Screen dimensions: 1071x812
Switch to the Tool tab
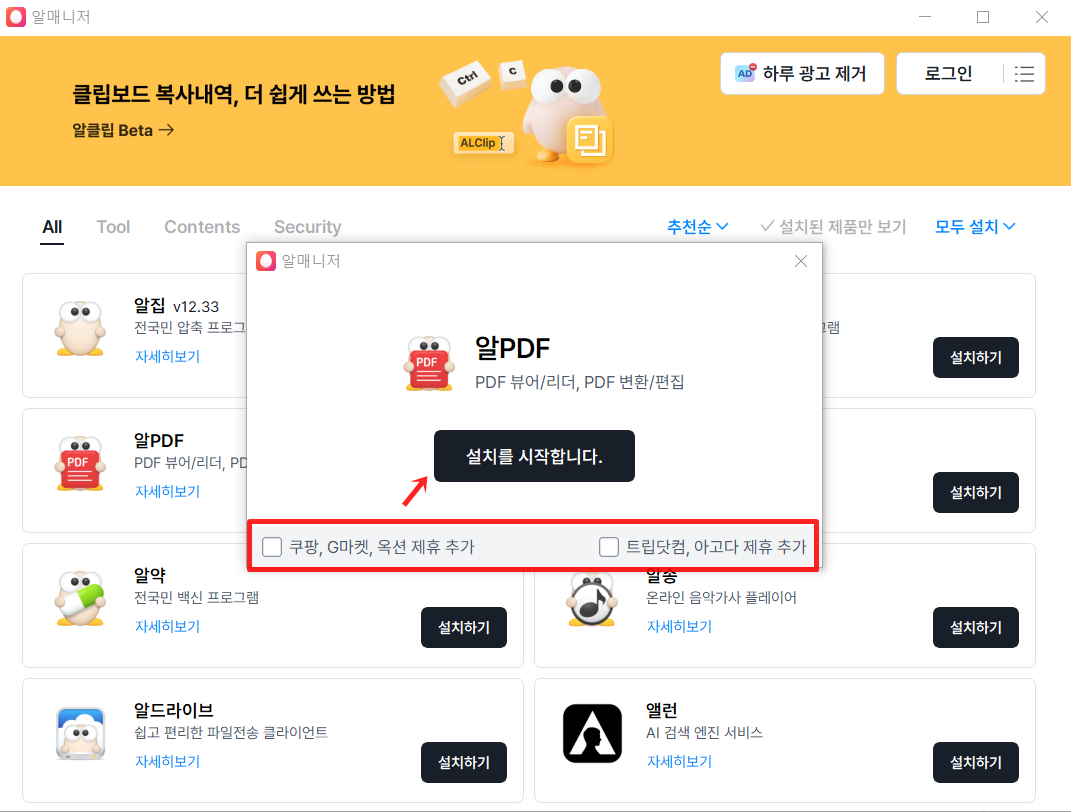click(113, 227)
